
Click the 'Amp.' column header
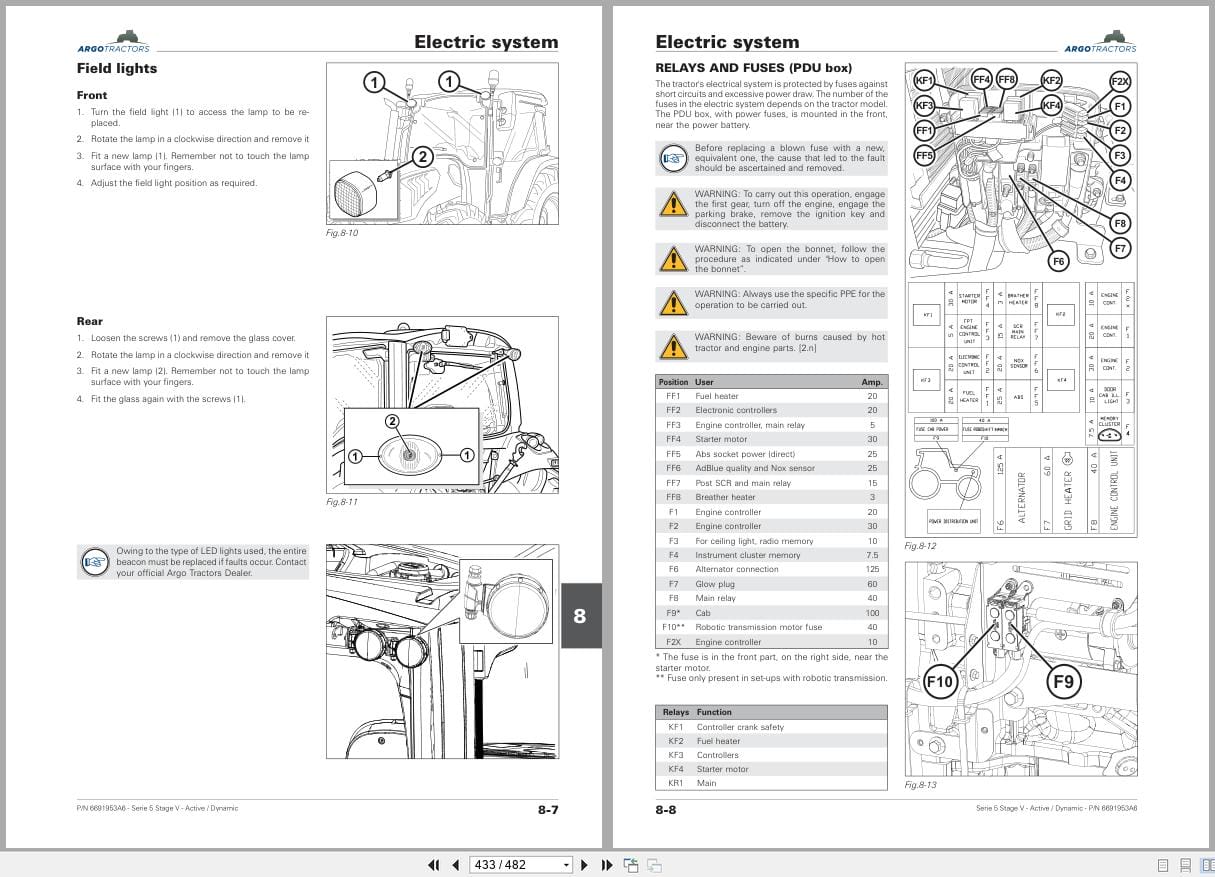872,382
